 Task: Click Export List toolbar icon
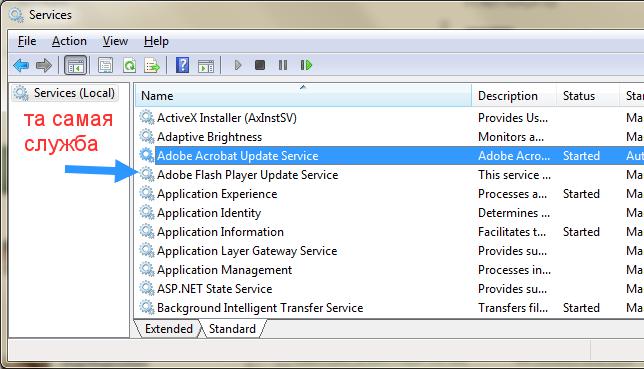(152, 65)
